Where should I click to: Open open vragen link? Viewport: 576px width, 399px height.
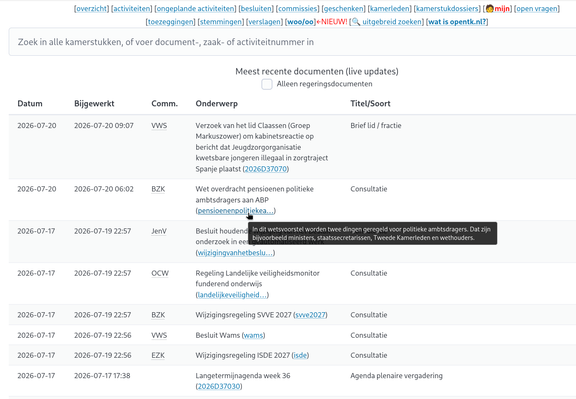click(x=537, y=8)
